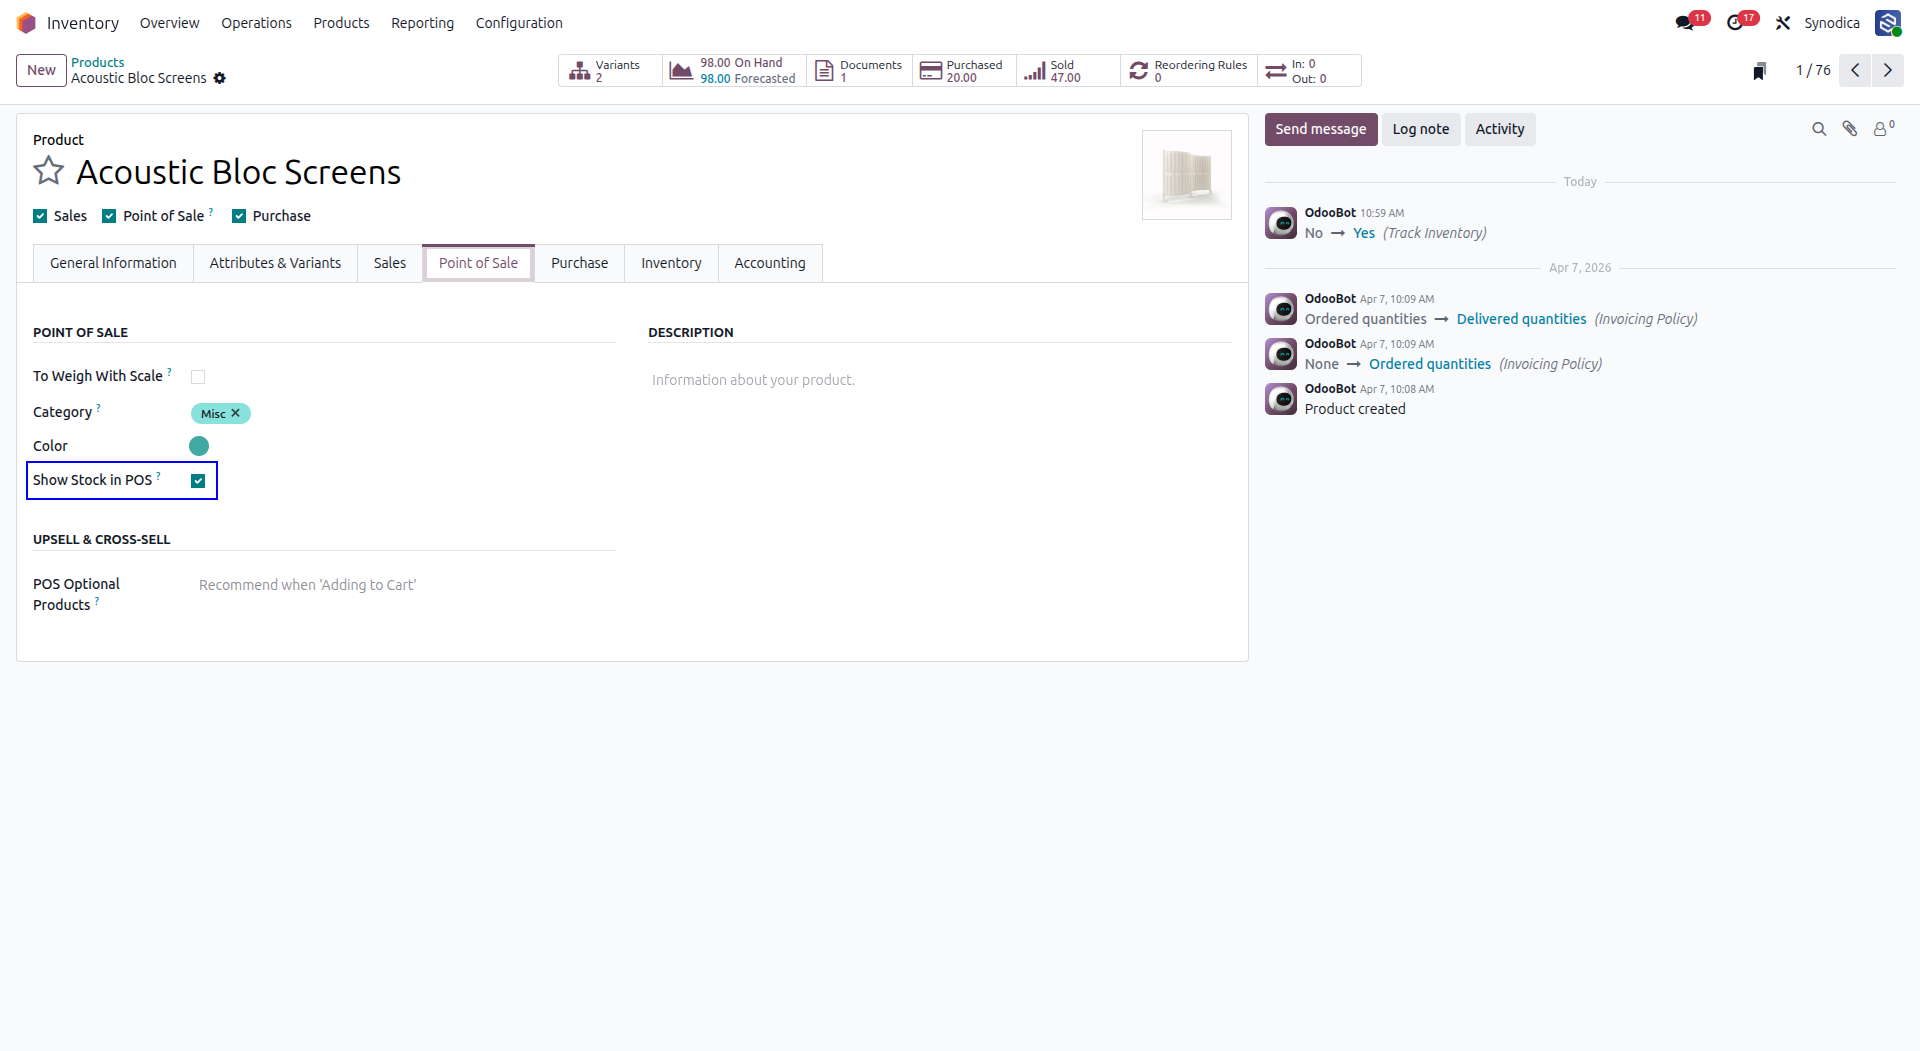Click Delivered quantities in chatter log
The image size is (1920, 1051).
1521,319
